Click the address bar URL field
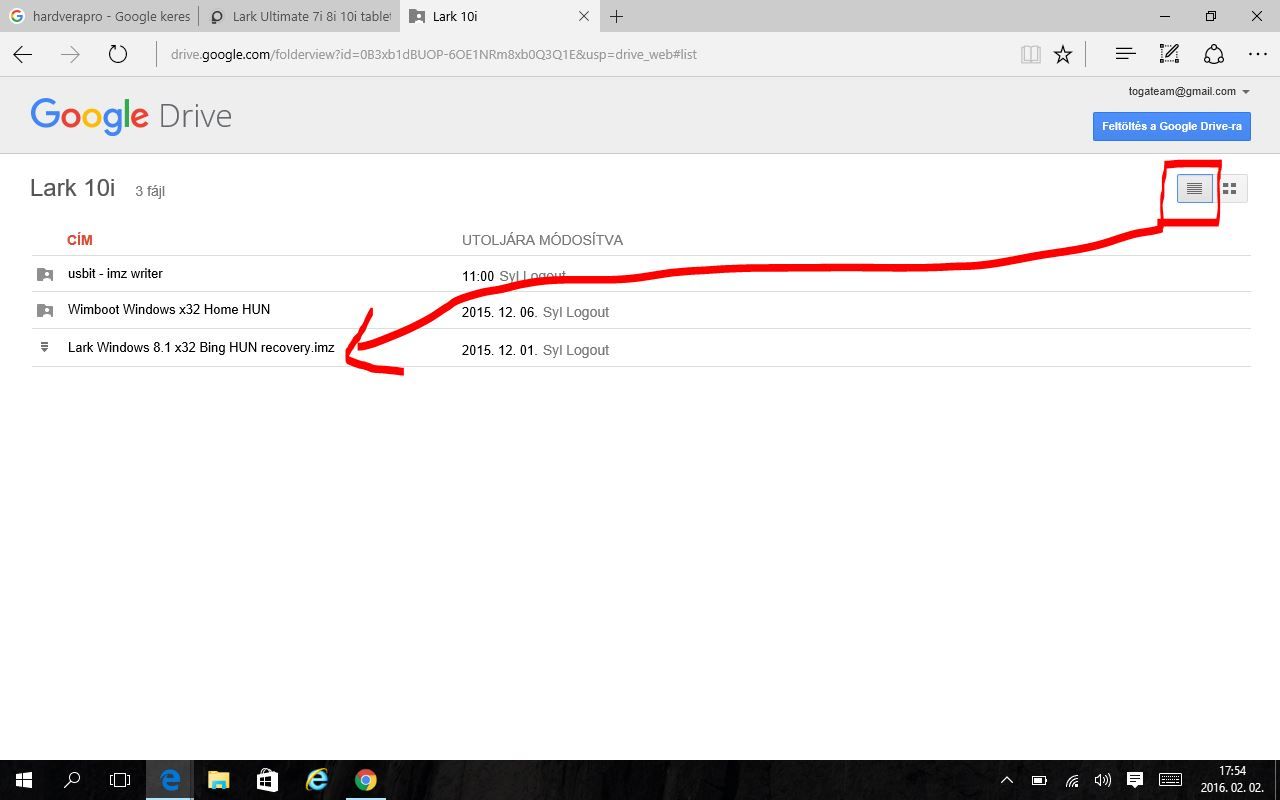 click(x=585, y=54)
